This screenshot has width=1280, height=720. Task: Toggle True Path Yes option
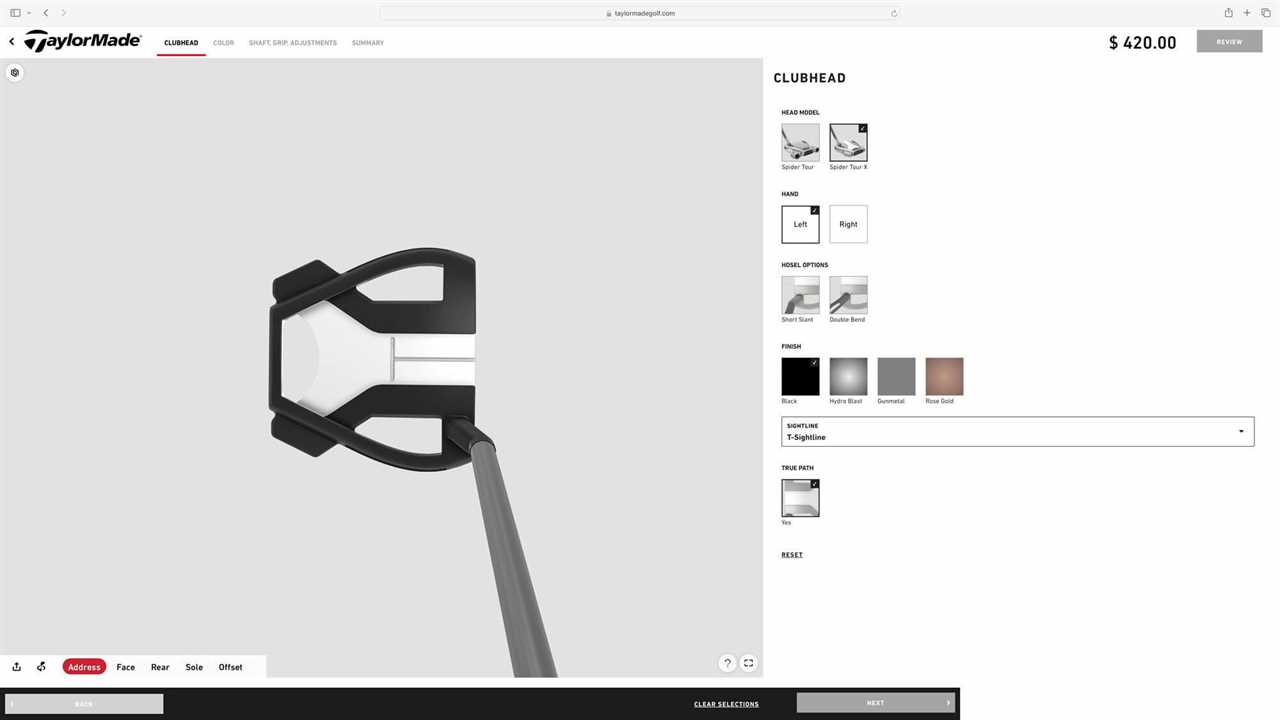[x=800, y=498]
